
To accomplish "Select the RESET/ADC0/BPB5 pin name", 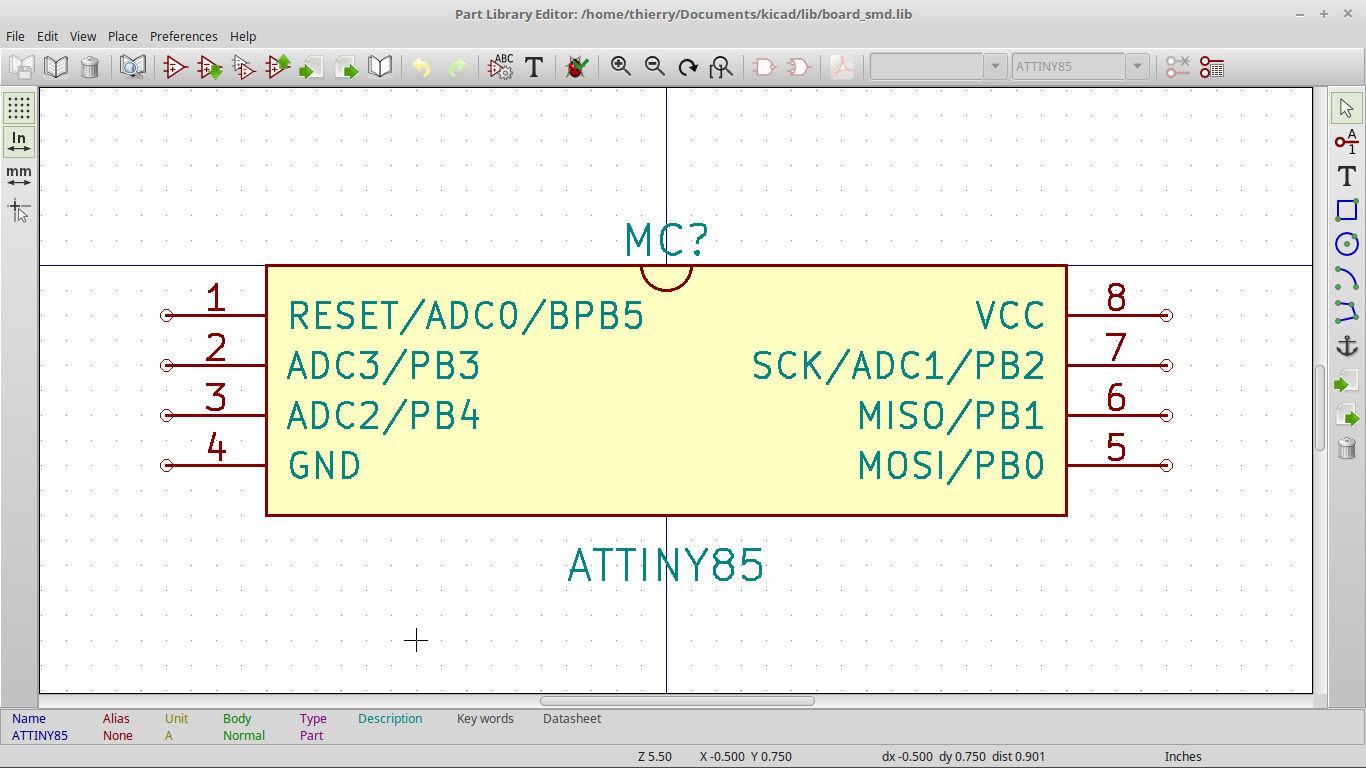I will 466,316.
